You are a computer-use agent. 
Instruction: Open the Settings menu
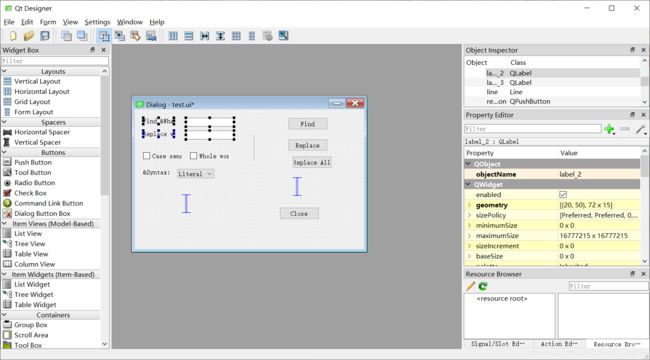(x=97, y=22)
